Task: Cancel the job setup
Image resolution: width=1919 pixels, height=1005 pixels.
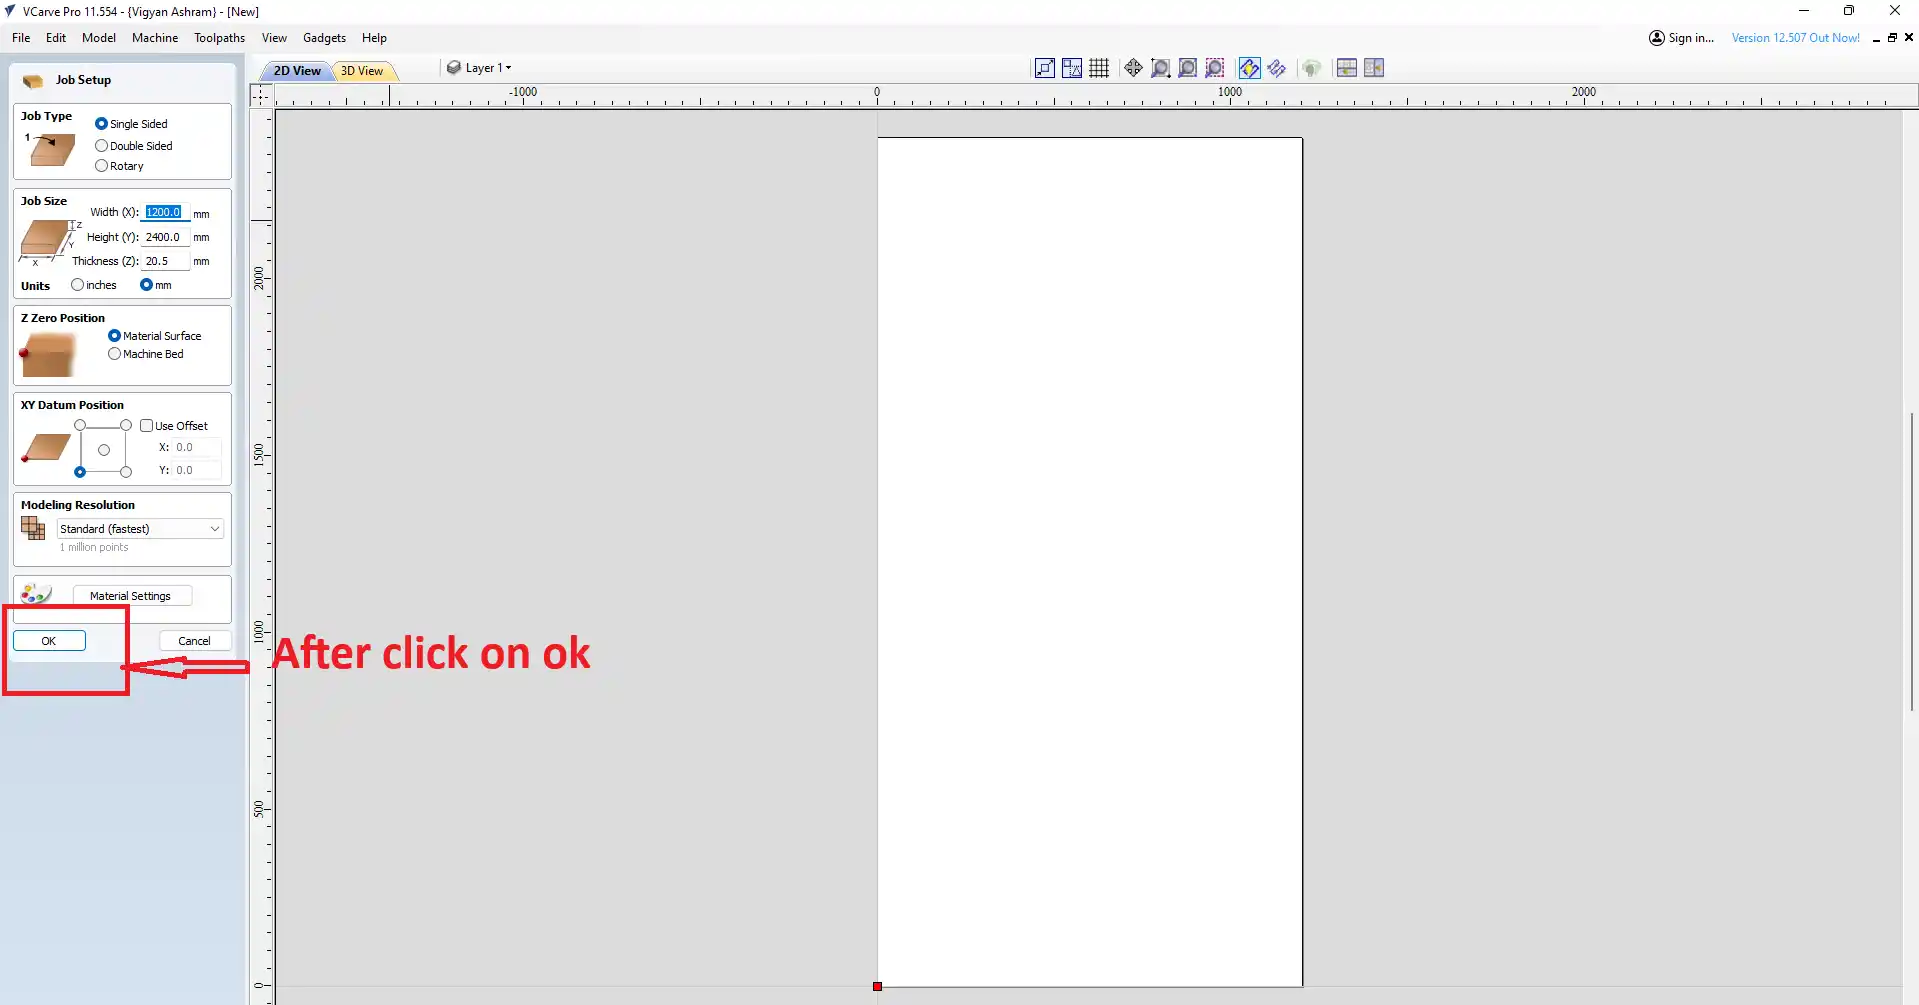Action: 194,641
